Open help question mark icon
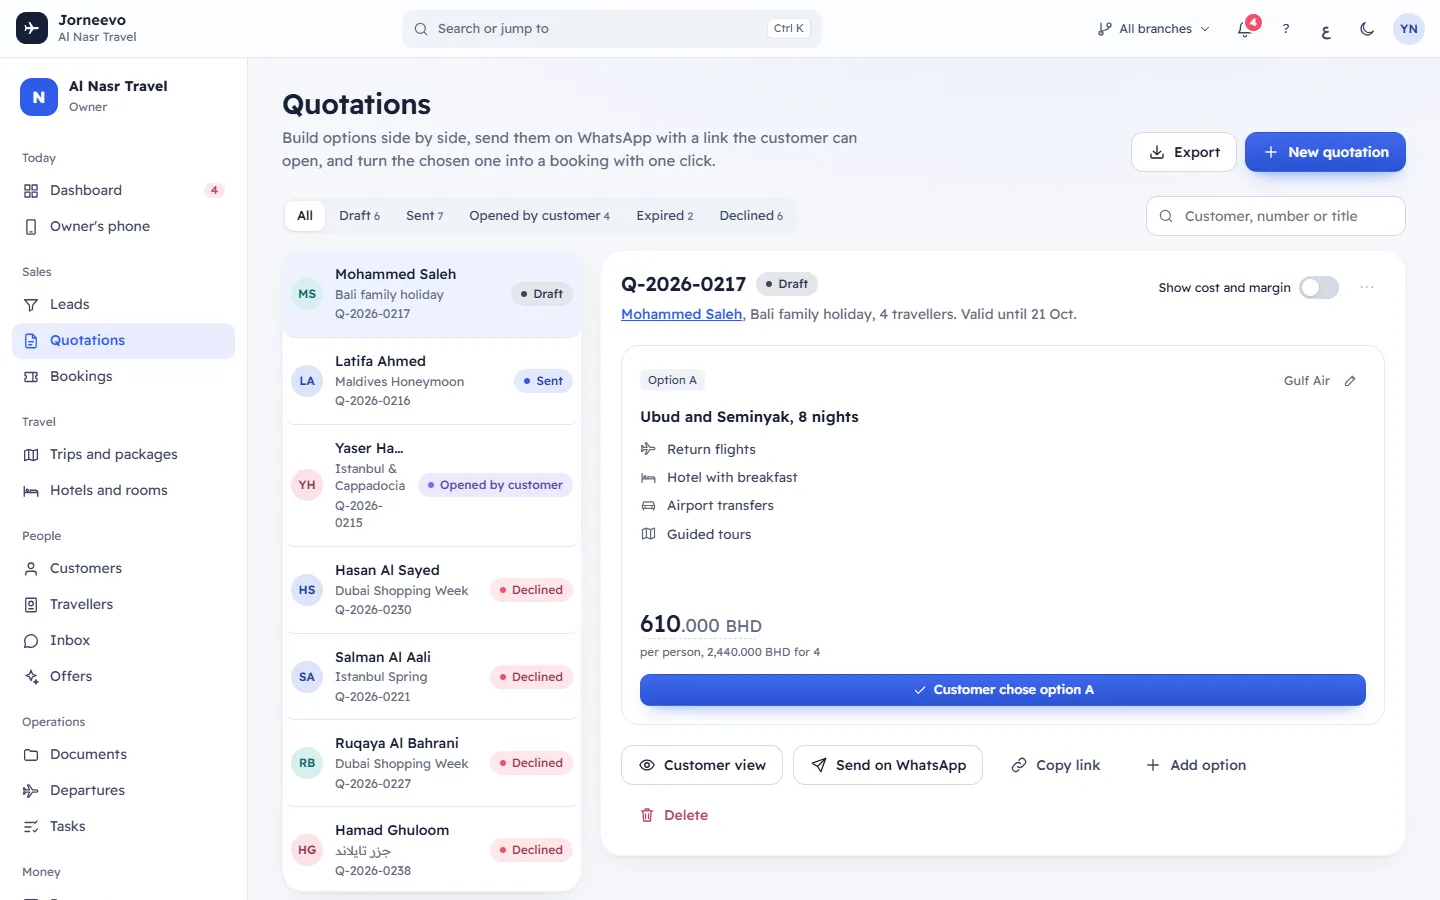This screenshot has width=1440, height=900. click(1286, 29)
